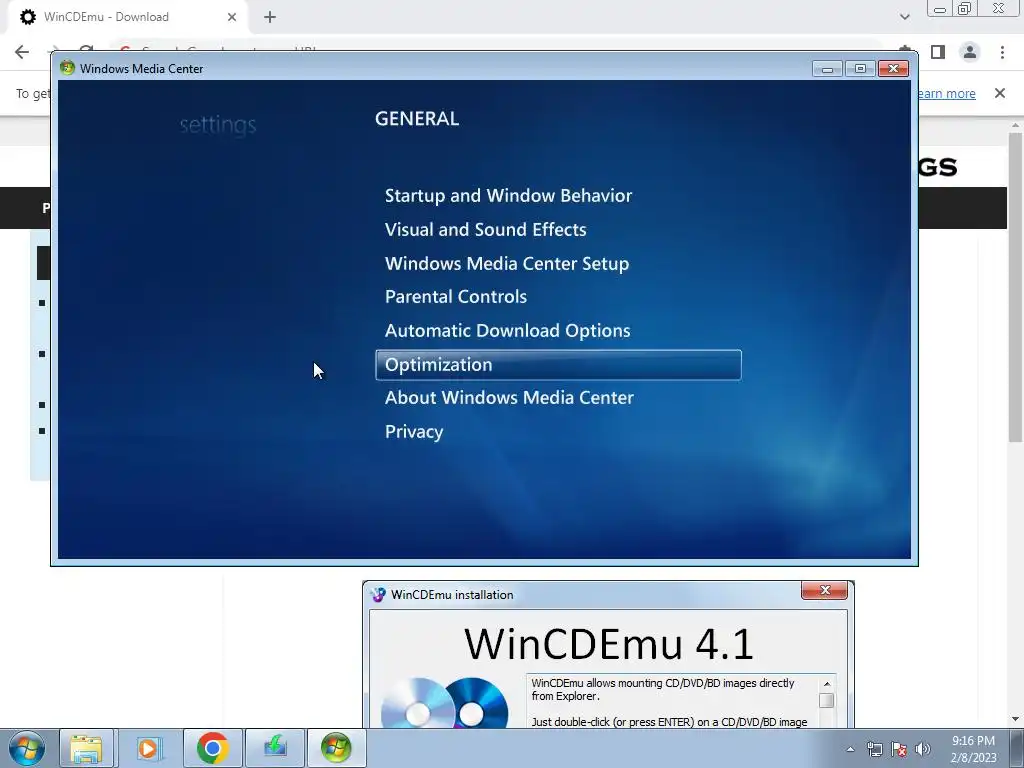Click Chrome's back arrow
Viewport: 1024px width, 768px height.
22,52
